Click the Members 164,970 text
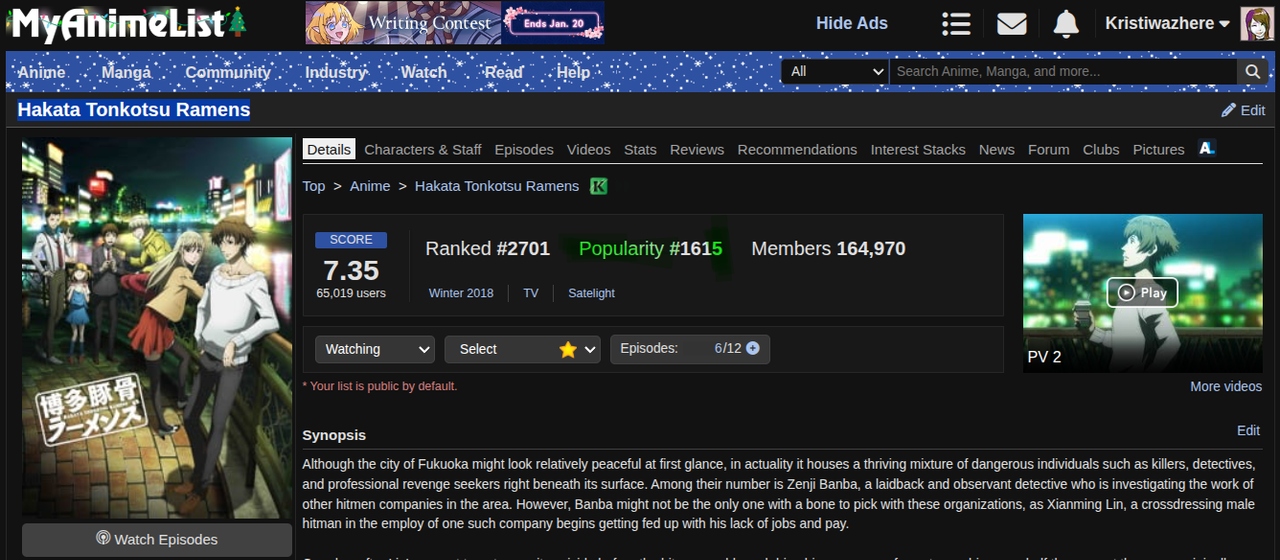 829,249
